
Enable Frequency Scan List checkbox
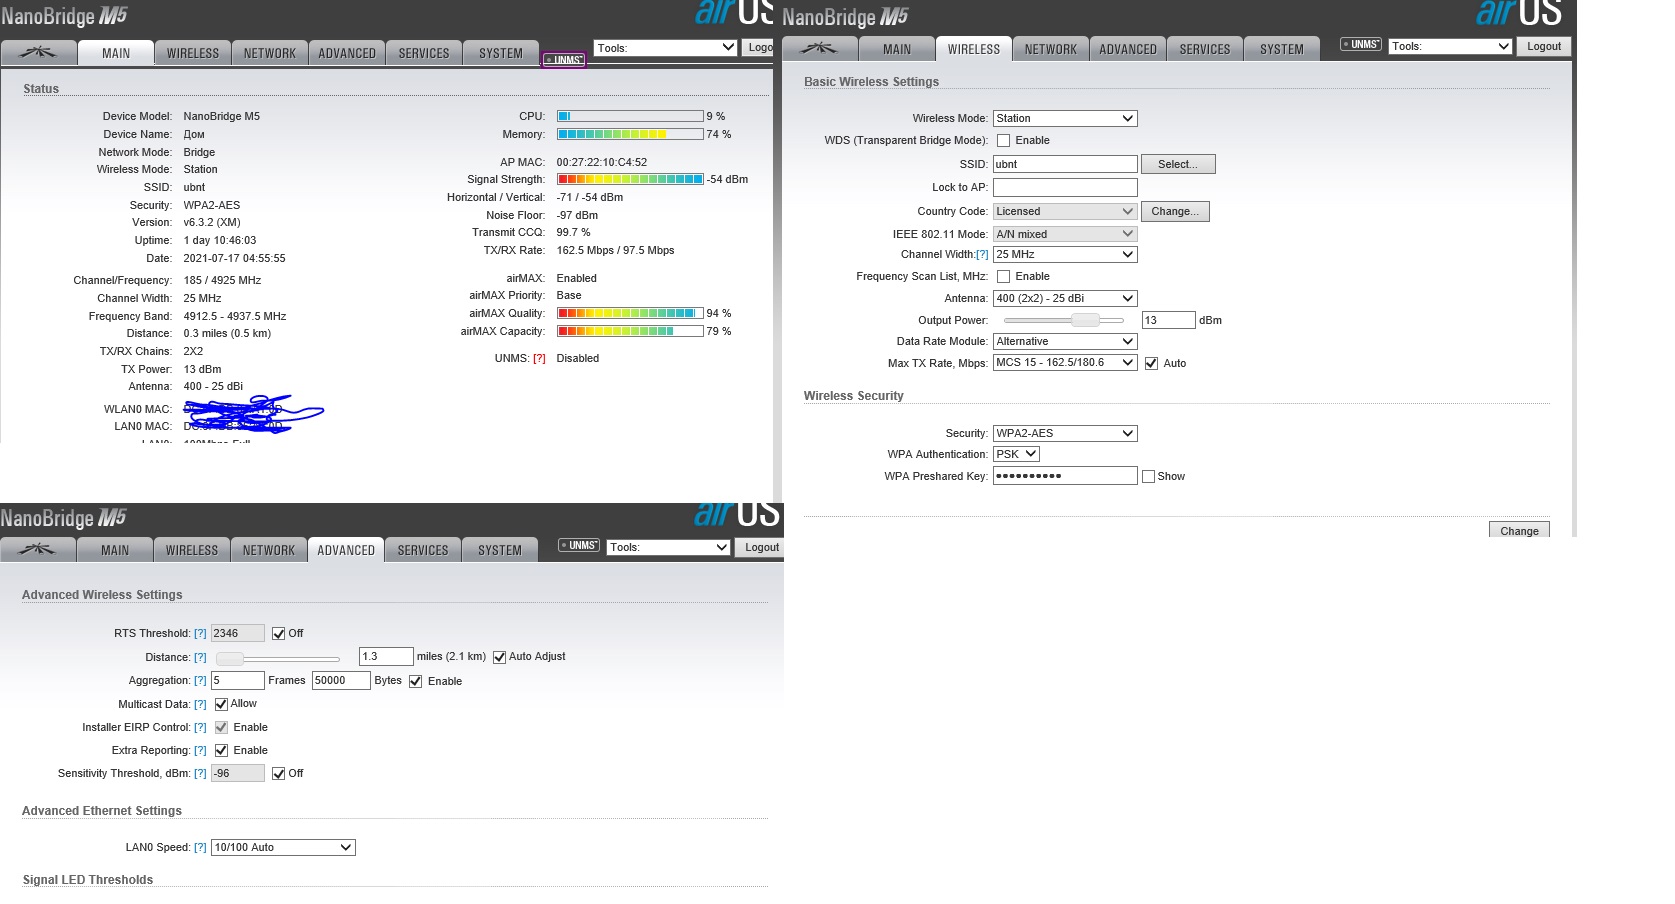[x=1003, y=277]
